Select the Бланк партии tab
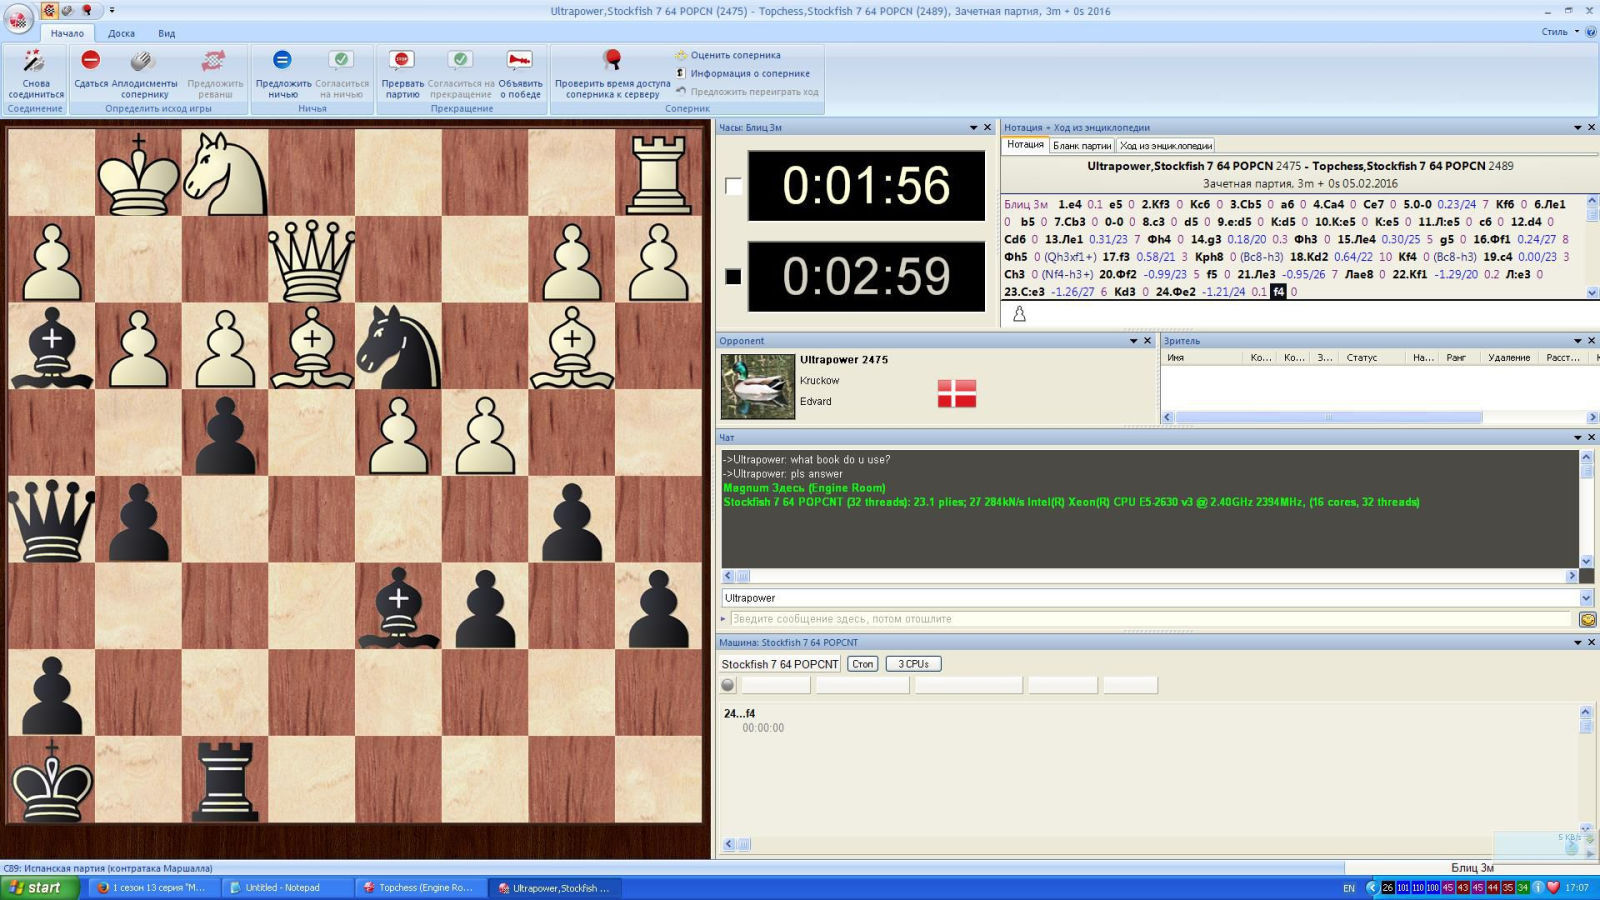1600x900 pixels. click(x=1082, y=145)
